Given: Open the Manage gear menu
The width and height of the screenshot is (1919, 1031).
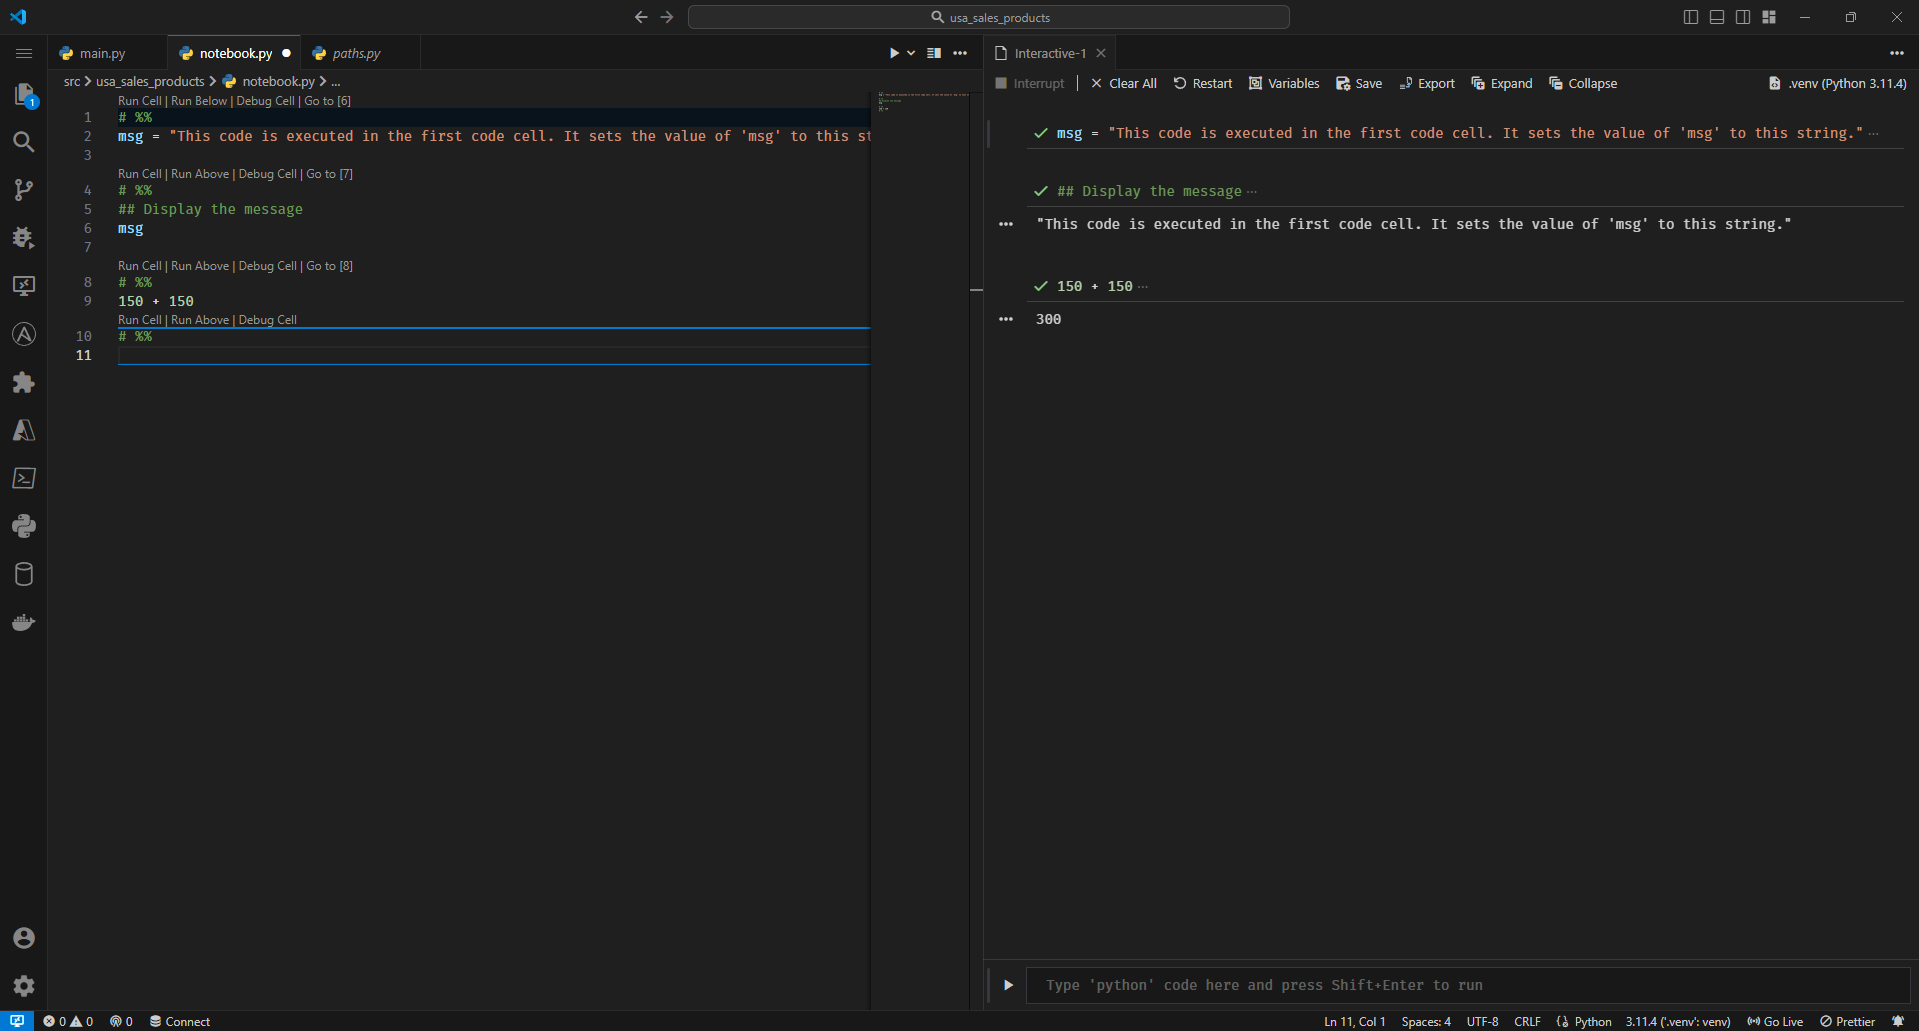Looking at the screenshot, I should (24, 986).
